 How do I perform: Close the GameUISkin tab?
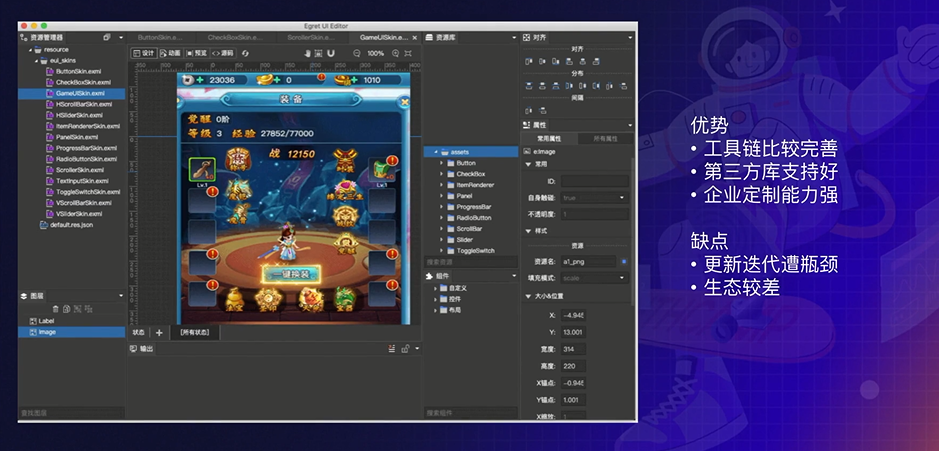tap(415, 37)
